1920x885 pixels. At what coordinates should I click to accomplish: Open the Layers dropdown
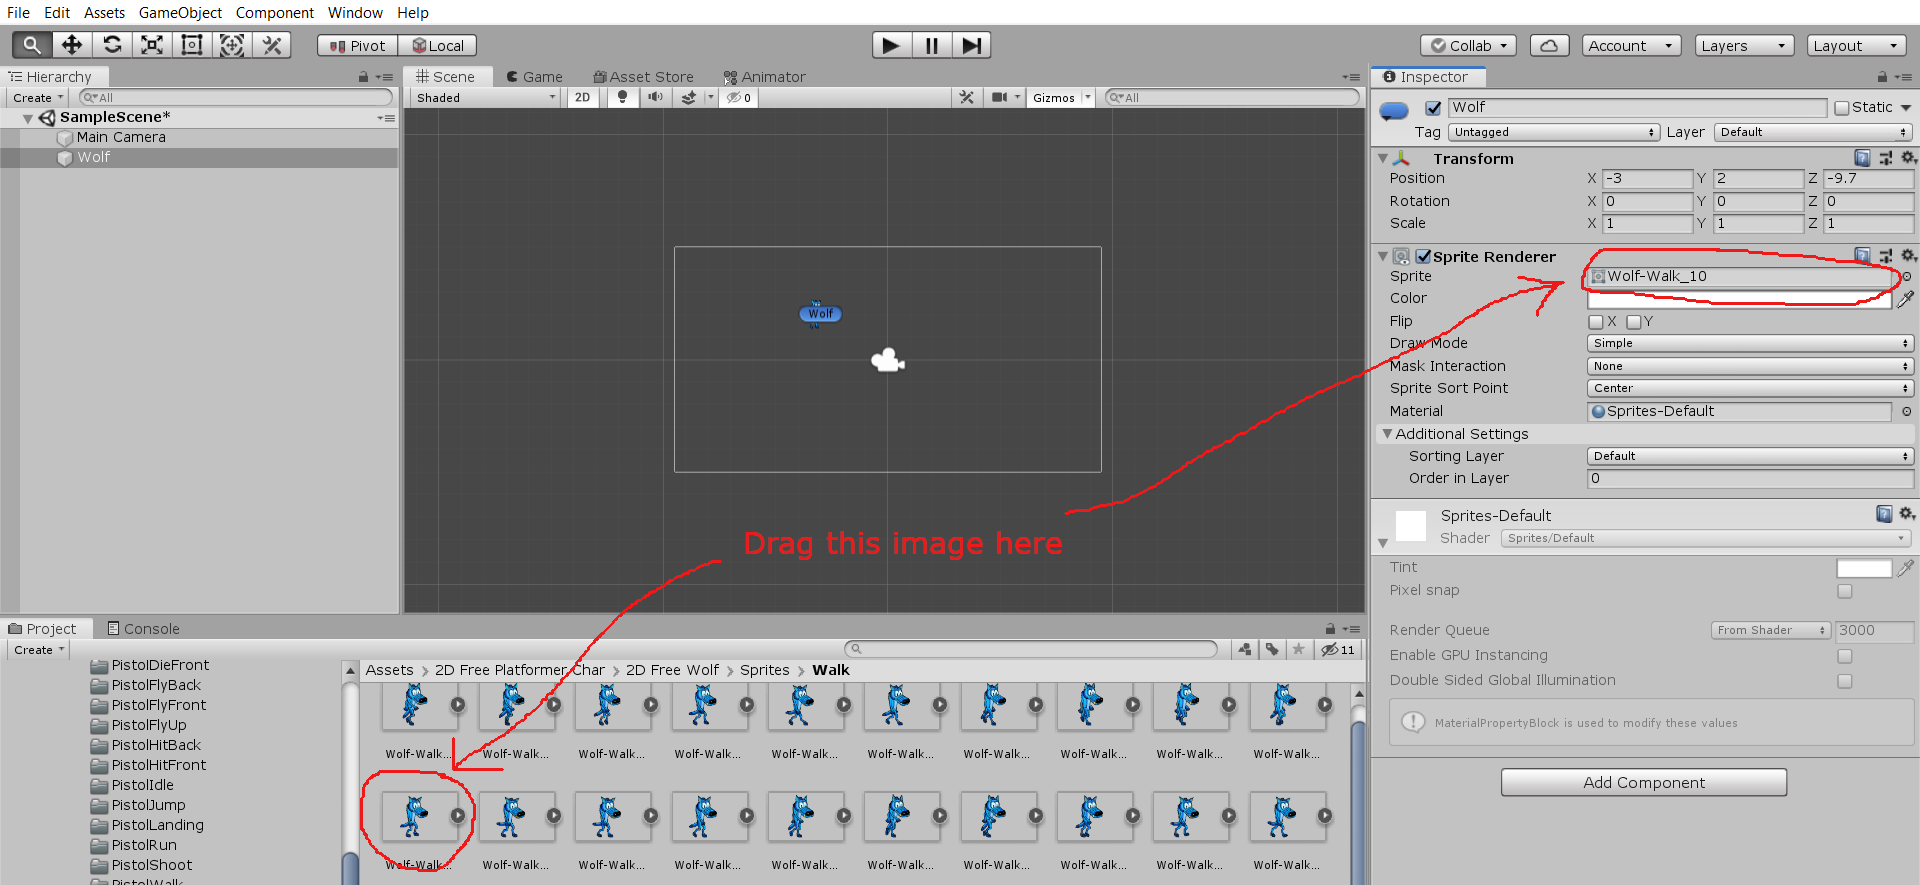[x=1744, y=46]
